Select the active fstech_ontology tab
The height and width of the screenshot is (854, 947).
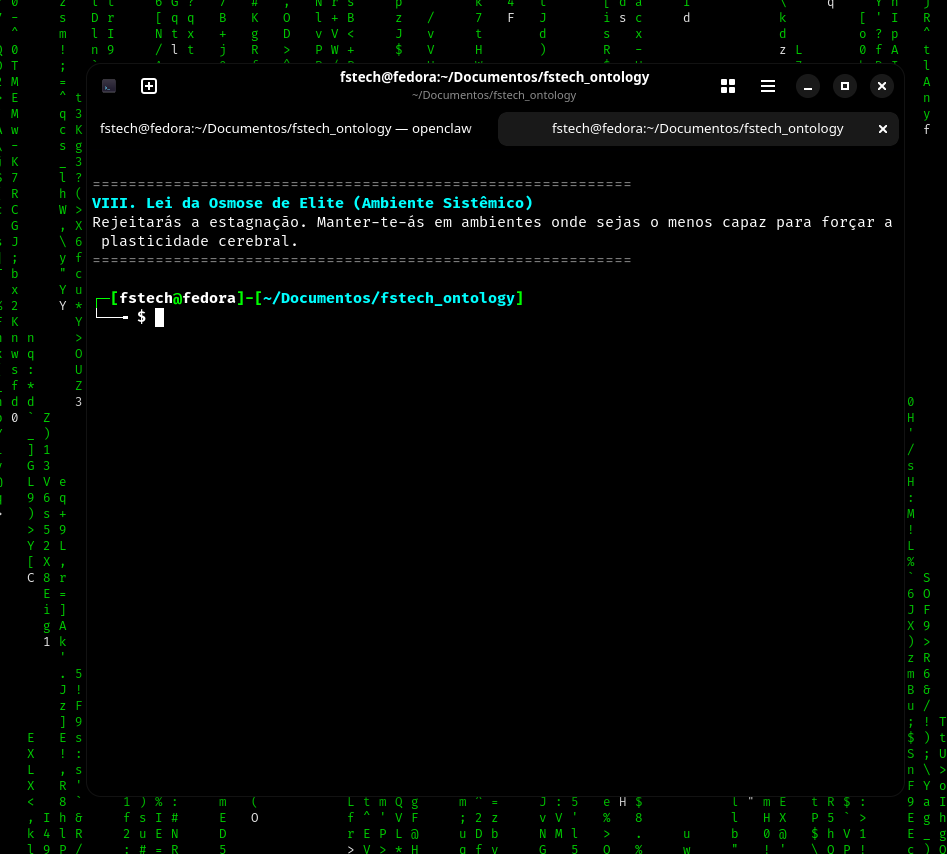[x=698, y=129]
